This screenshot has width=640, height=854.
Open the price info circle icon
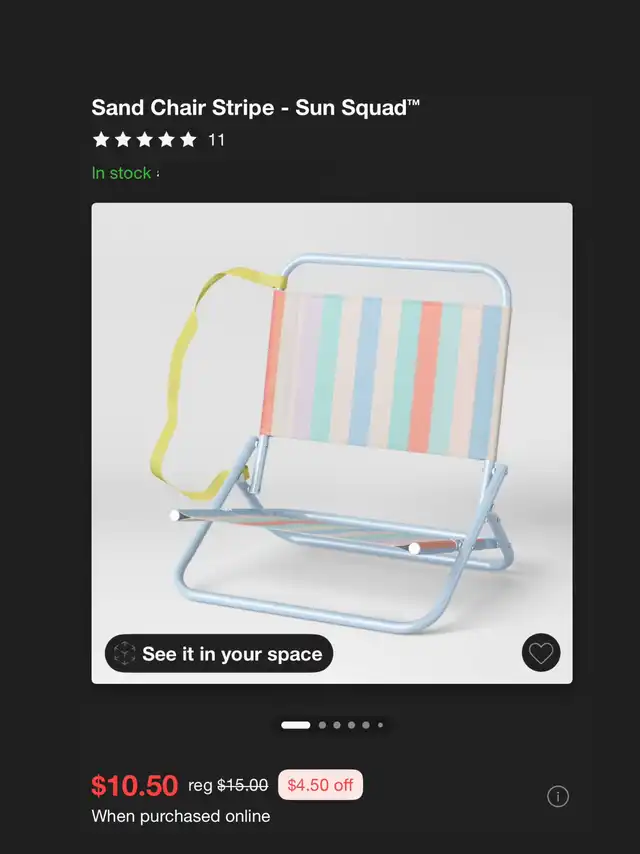click(558, 796)
